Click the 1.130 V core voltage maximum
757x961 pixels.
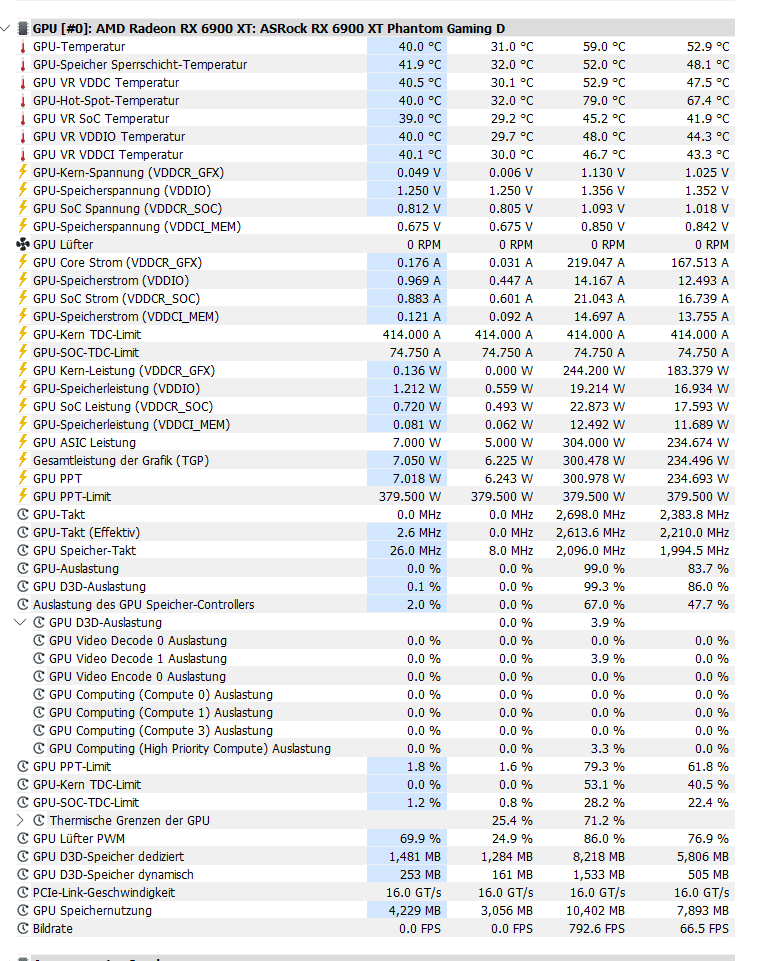[603, 172]
